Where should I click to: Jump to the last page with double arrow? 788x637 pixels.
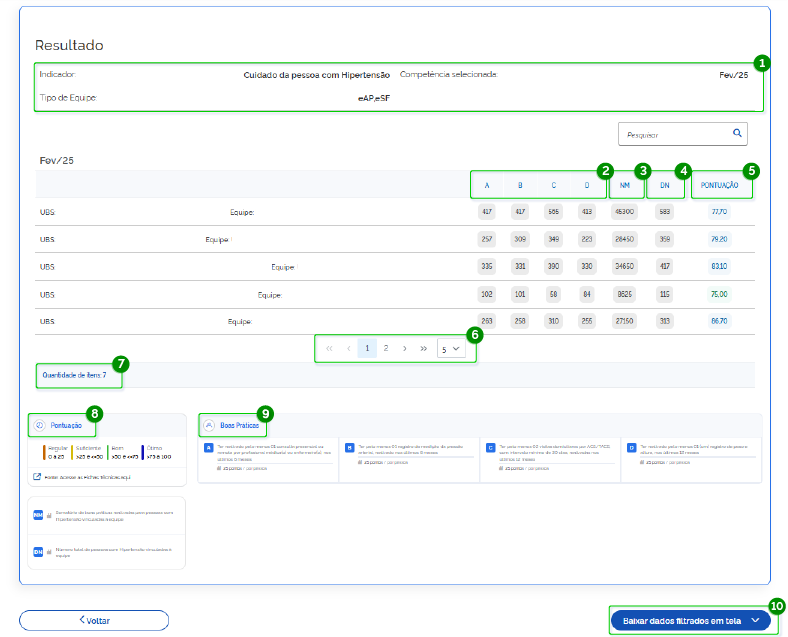[x=424, y=348]
